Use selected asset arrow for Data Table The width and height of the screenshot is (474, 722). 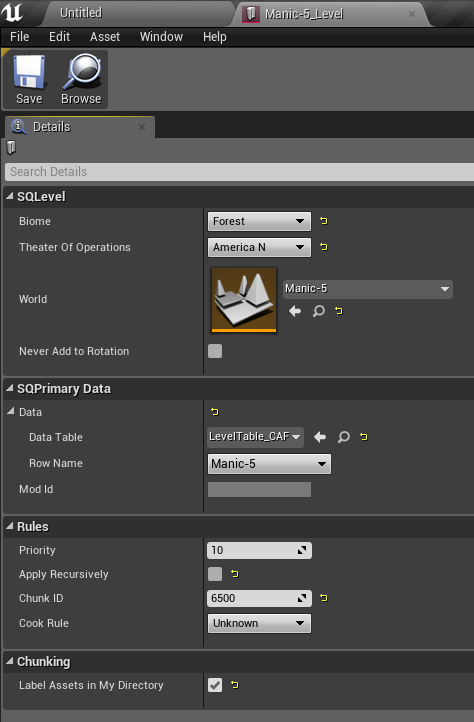pyautogui.click(x=320, y=437)
